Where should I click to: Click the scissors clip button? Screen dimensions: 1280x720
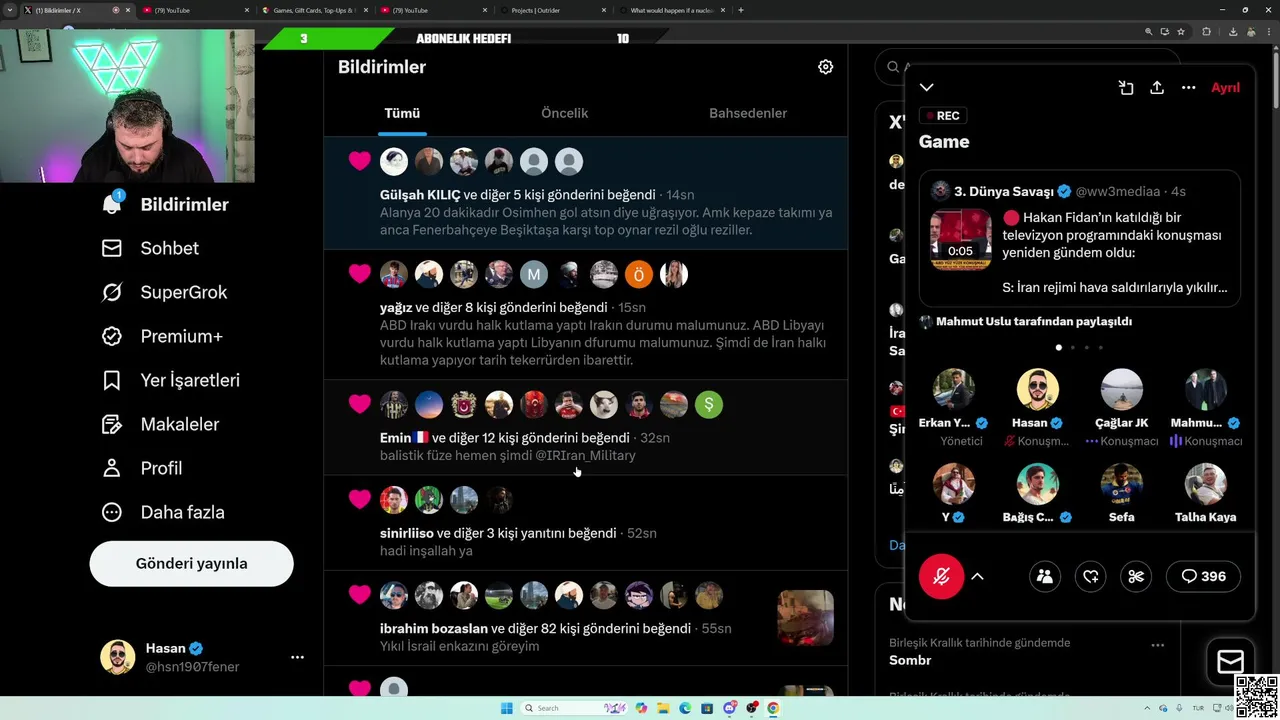(x=1136, y=576)
